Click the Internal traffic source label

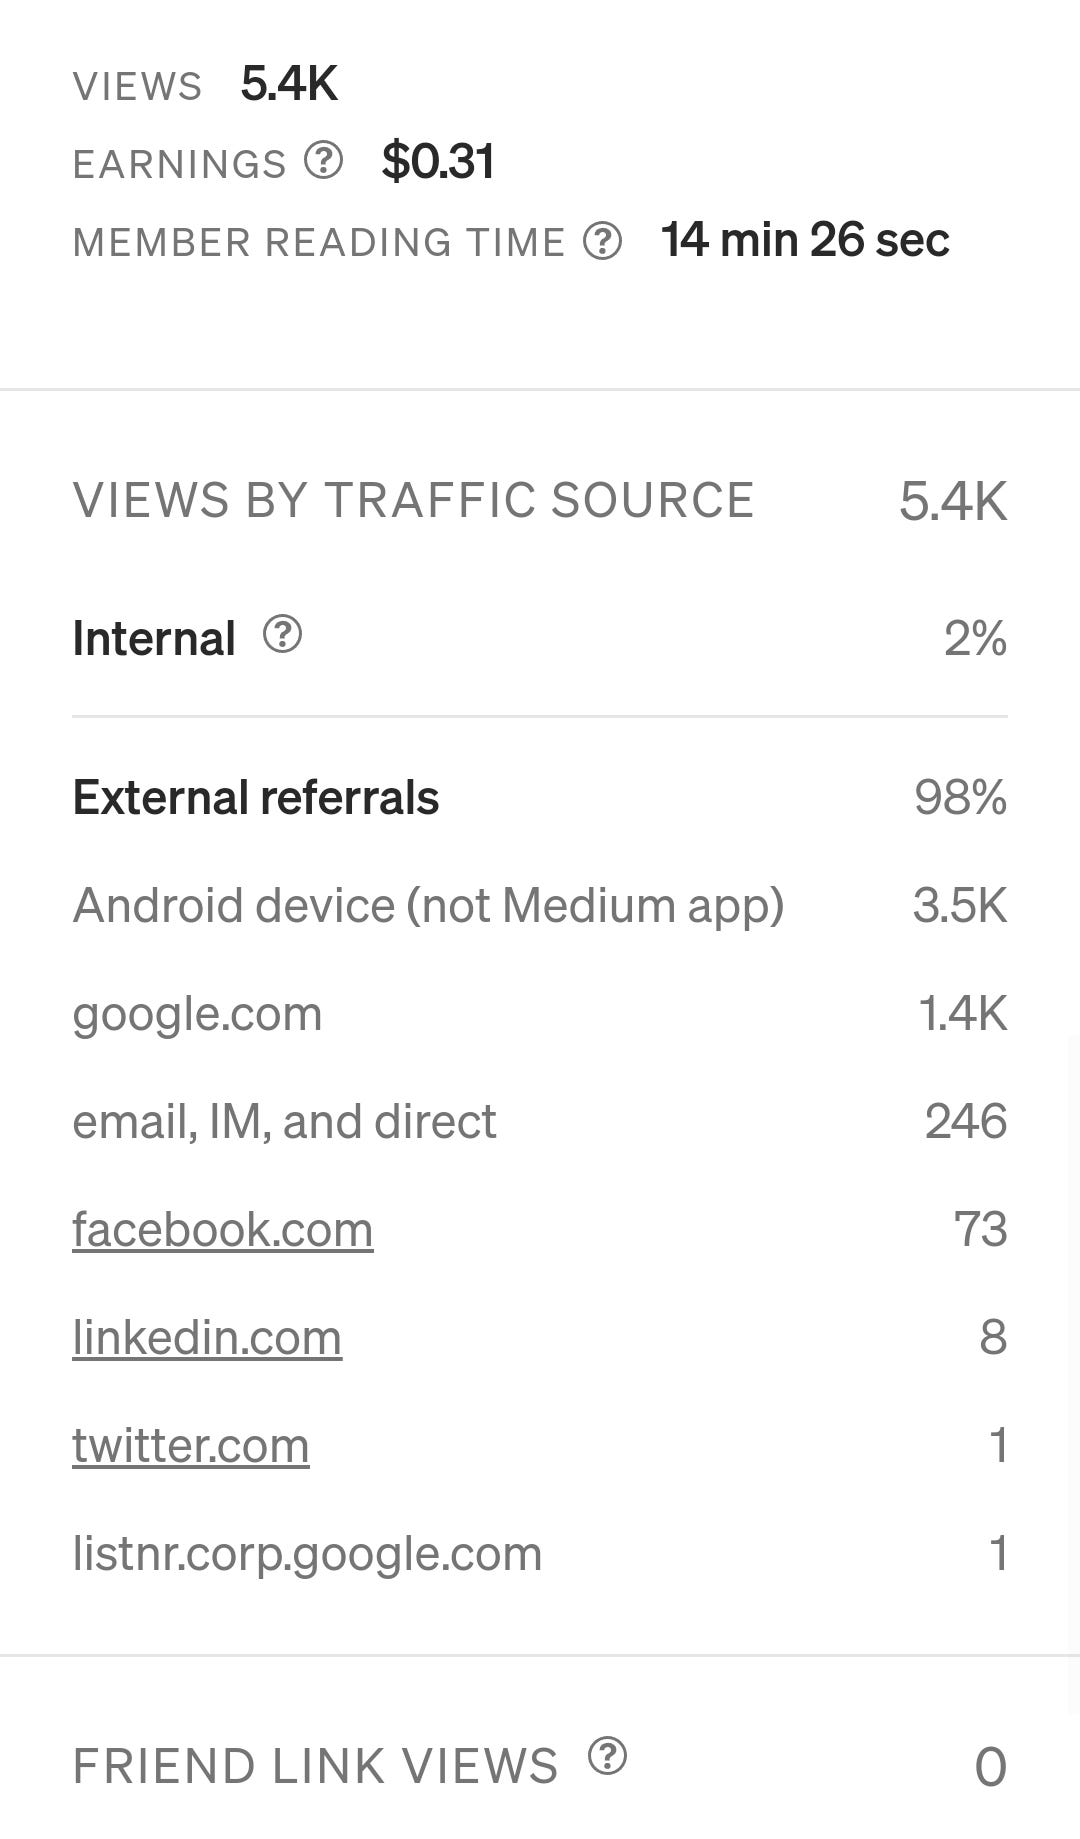152,636
